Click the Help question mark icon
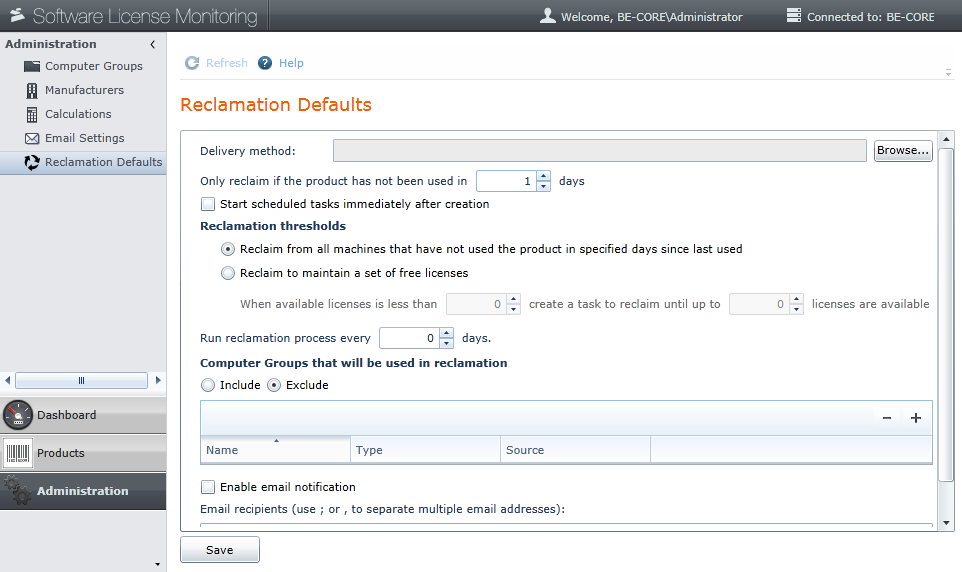This screenshot has height=572, width=962. [265, 63]
